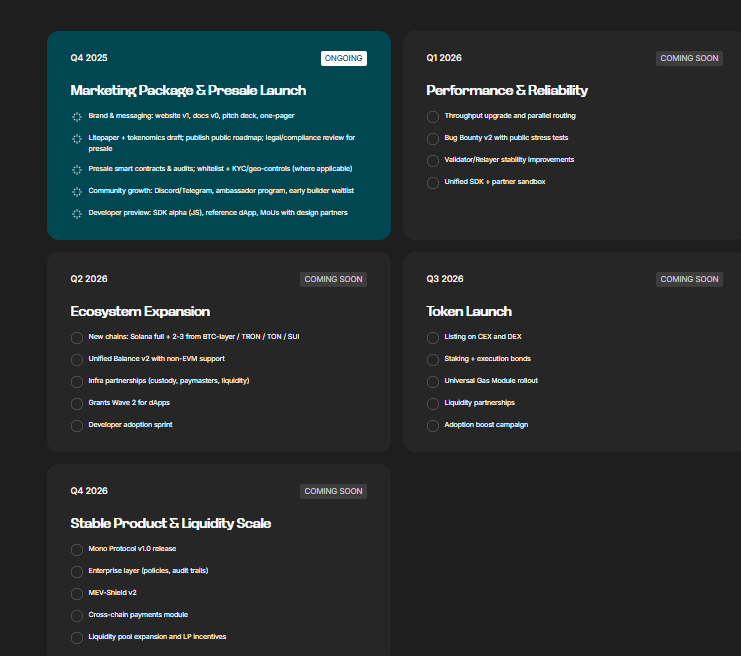Viewport: 741px width, 656px height.
Task: Click the circle icon beside Throughput upgrade
Action: (433, 117)
